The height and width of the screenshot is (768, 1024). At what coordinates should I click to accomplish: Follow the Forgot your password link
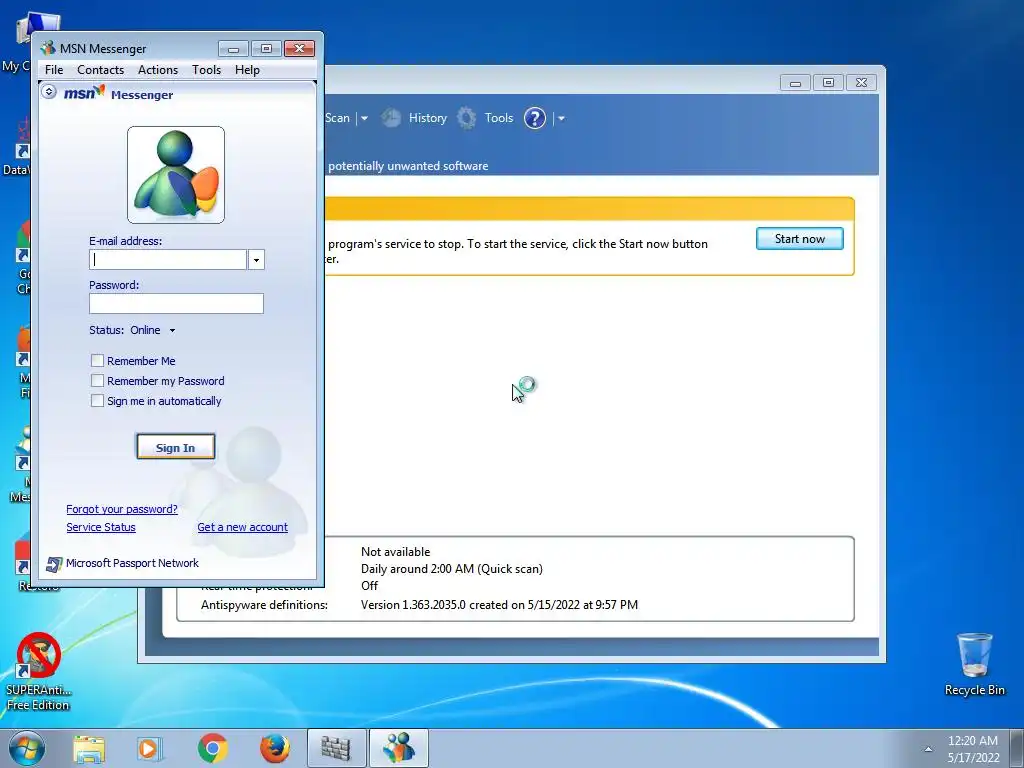point(122,509)
